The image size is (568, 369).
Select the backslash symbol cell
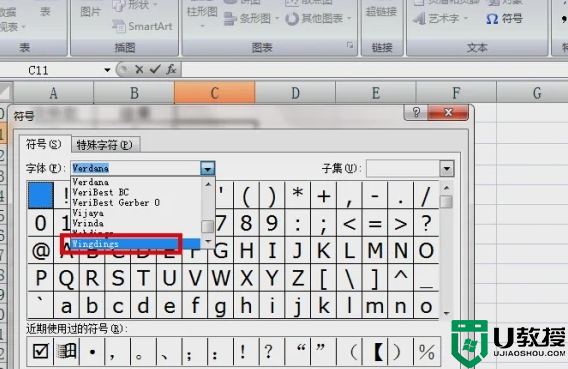click(349, 278)
